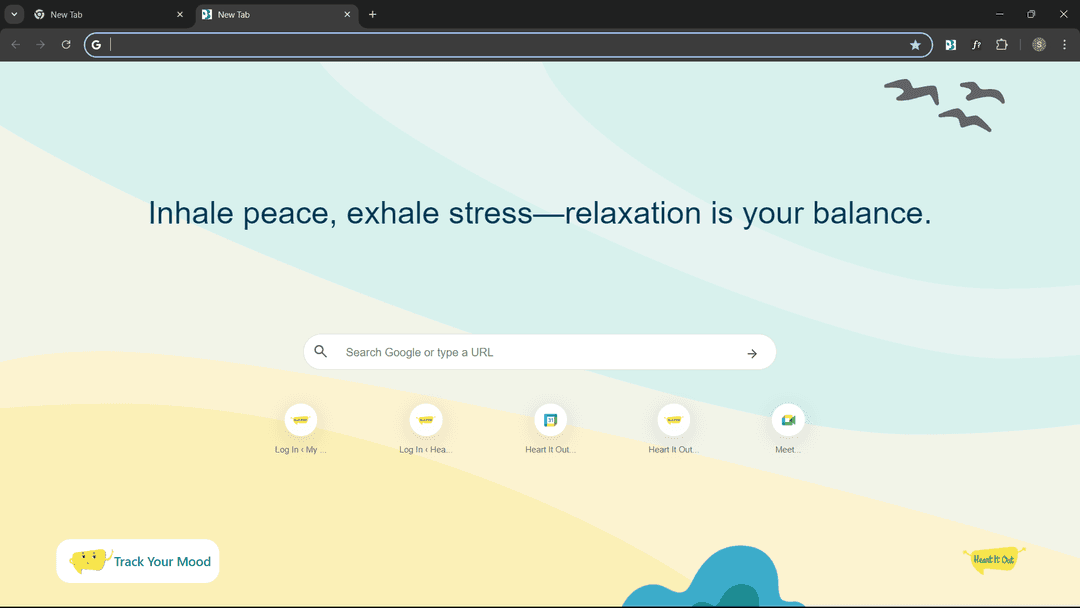This screenshot has width=1080, height=608.
Task: Open the Meet shortcut
Action: coord(788,429)
